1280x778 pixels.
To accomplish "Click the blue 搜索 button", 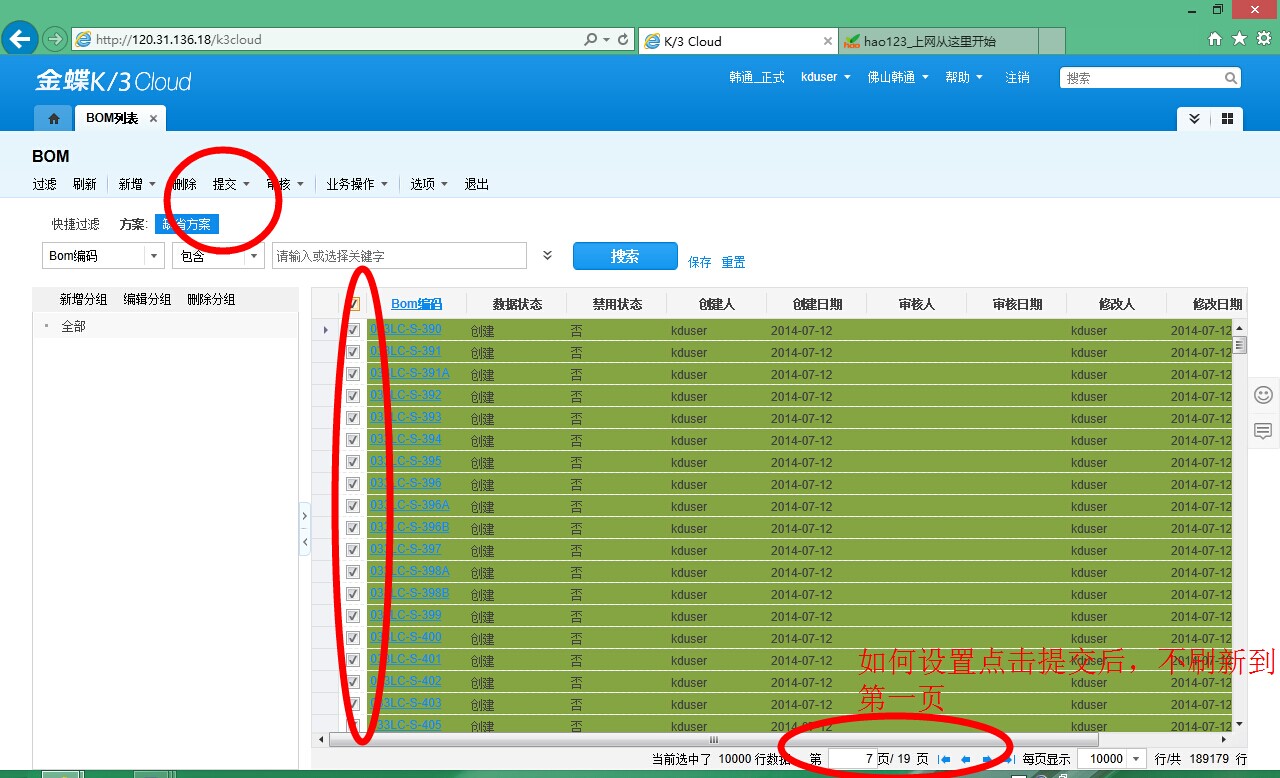I will coord(625,256).
